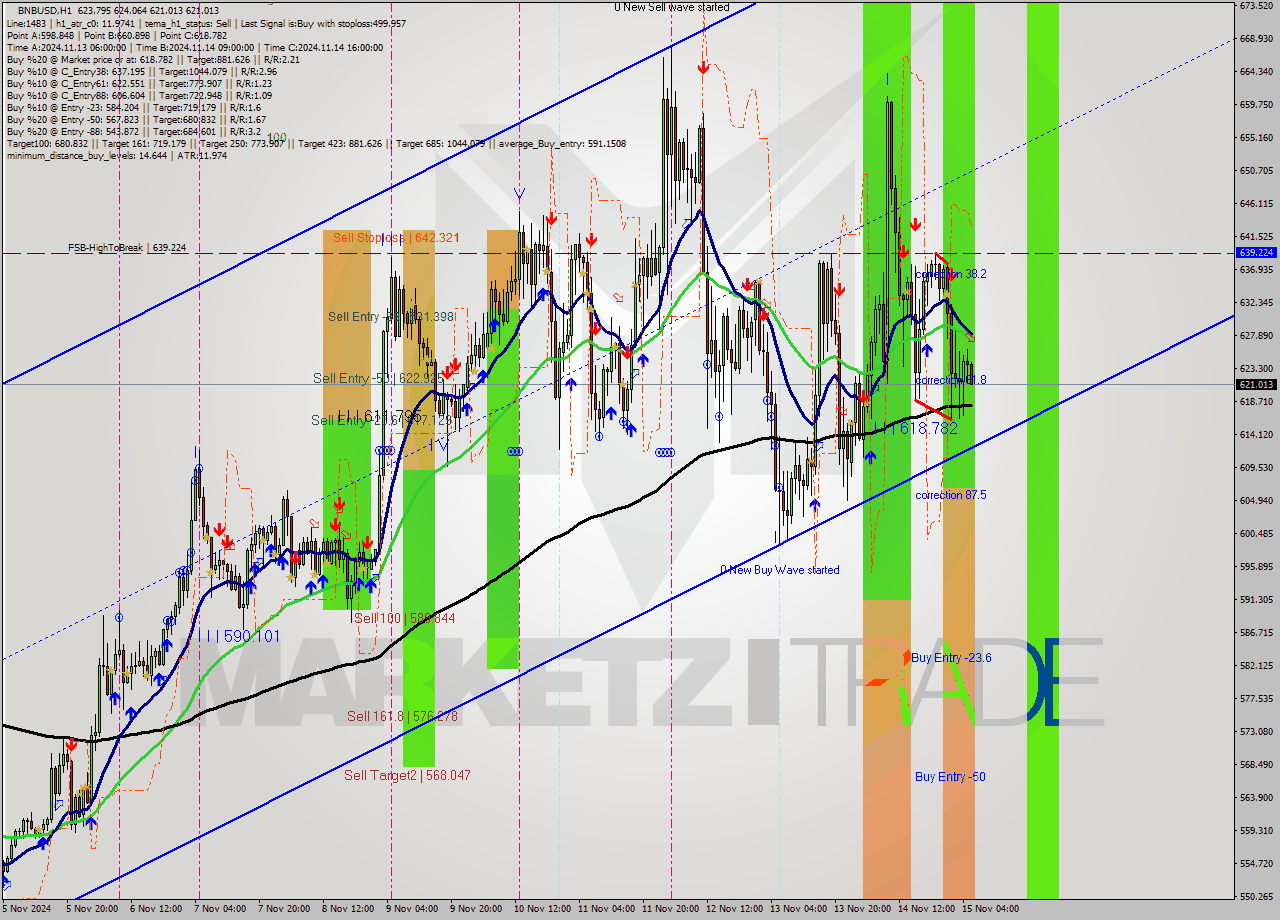Click the correction 61.8 label
The height and width of the screenshot is (920, 1280).
951,380
